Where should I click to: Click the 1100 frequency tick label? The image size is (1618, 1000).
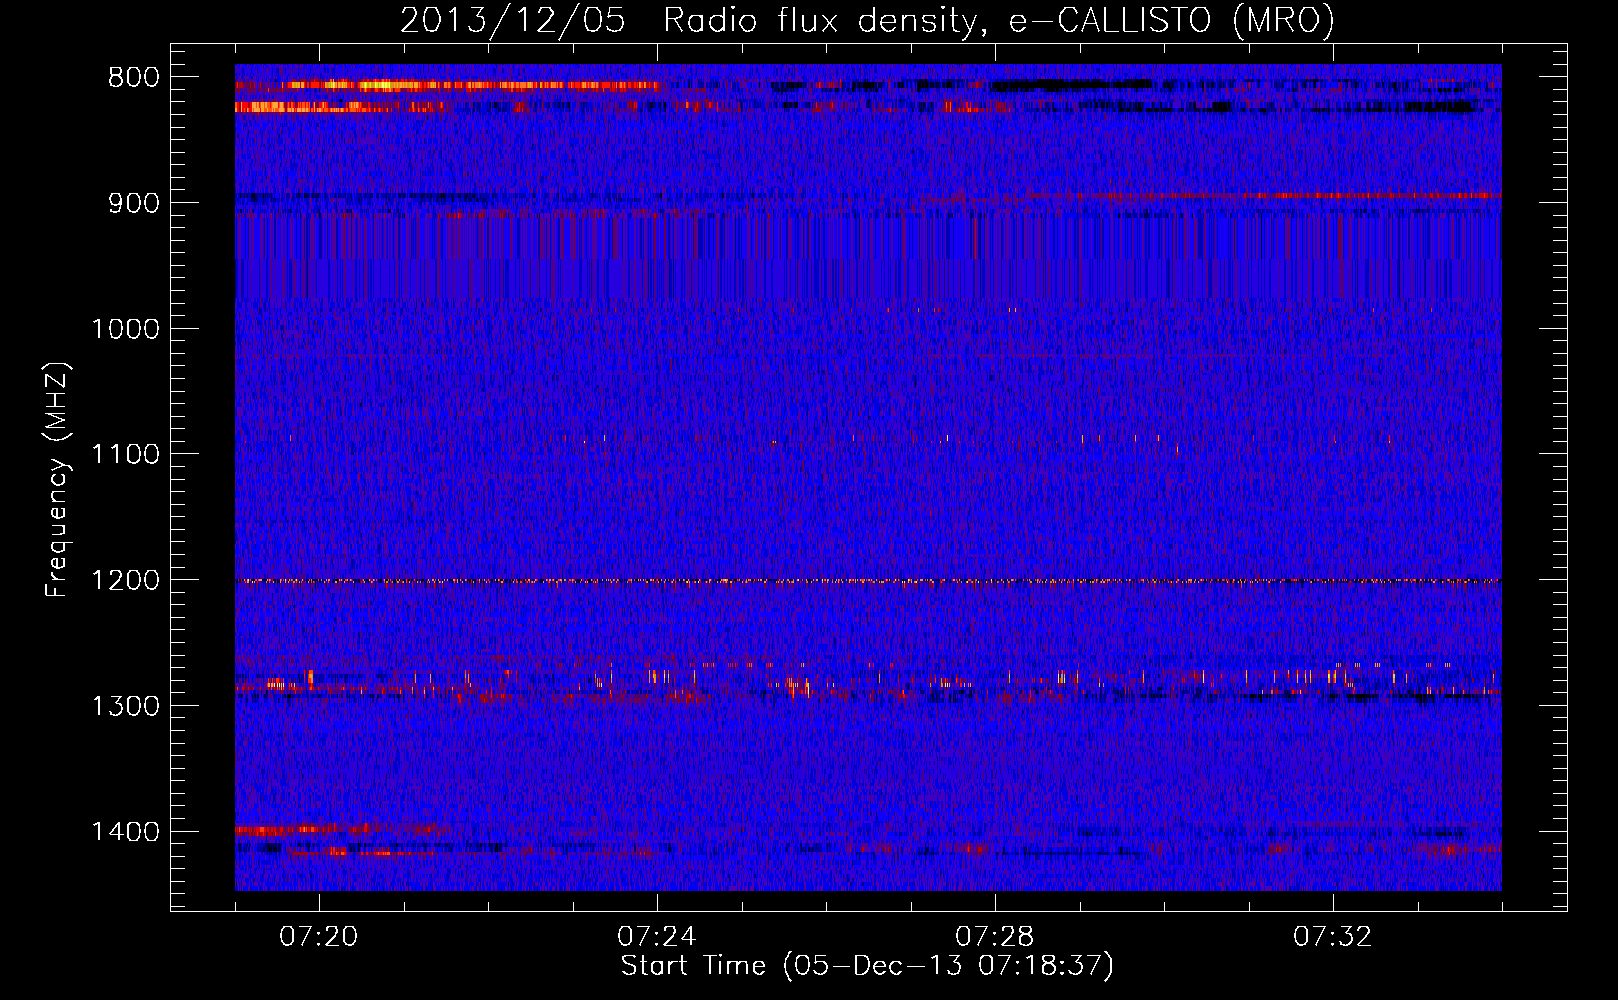[125, 455]
